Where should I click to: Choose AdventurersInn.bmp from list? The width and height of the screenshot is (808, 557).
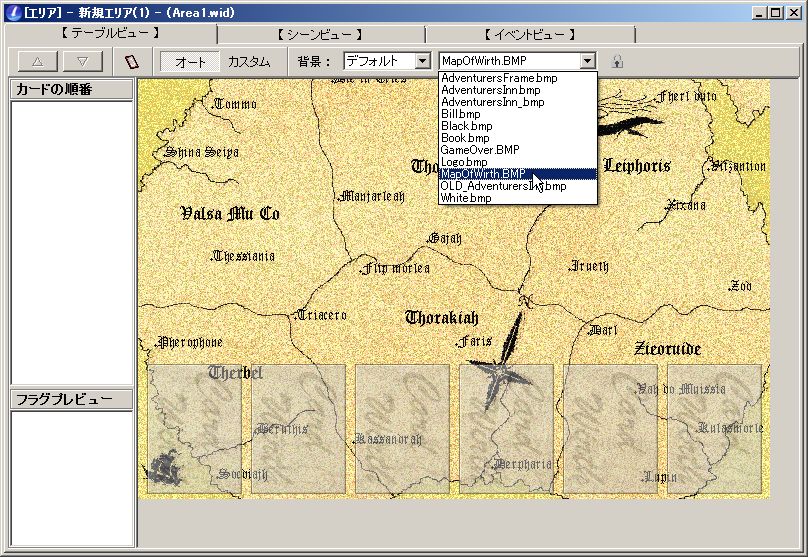point(518,90)
